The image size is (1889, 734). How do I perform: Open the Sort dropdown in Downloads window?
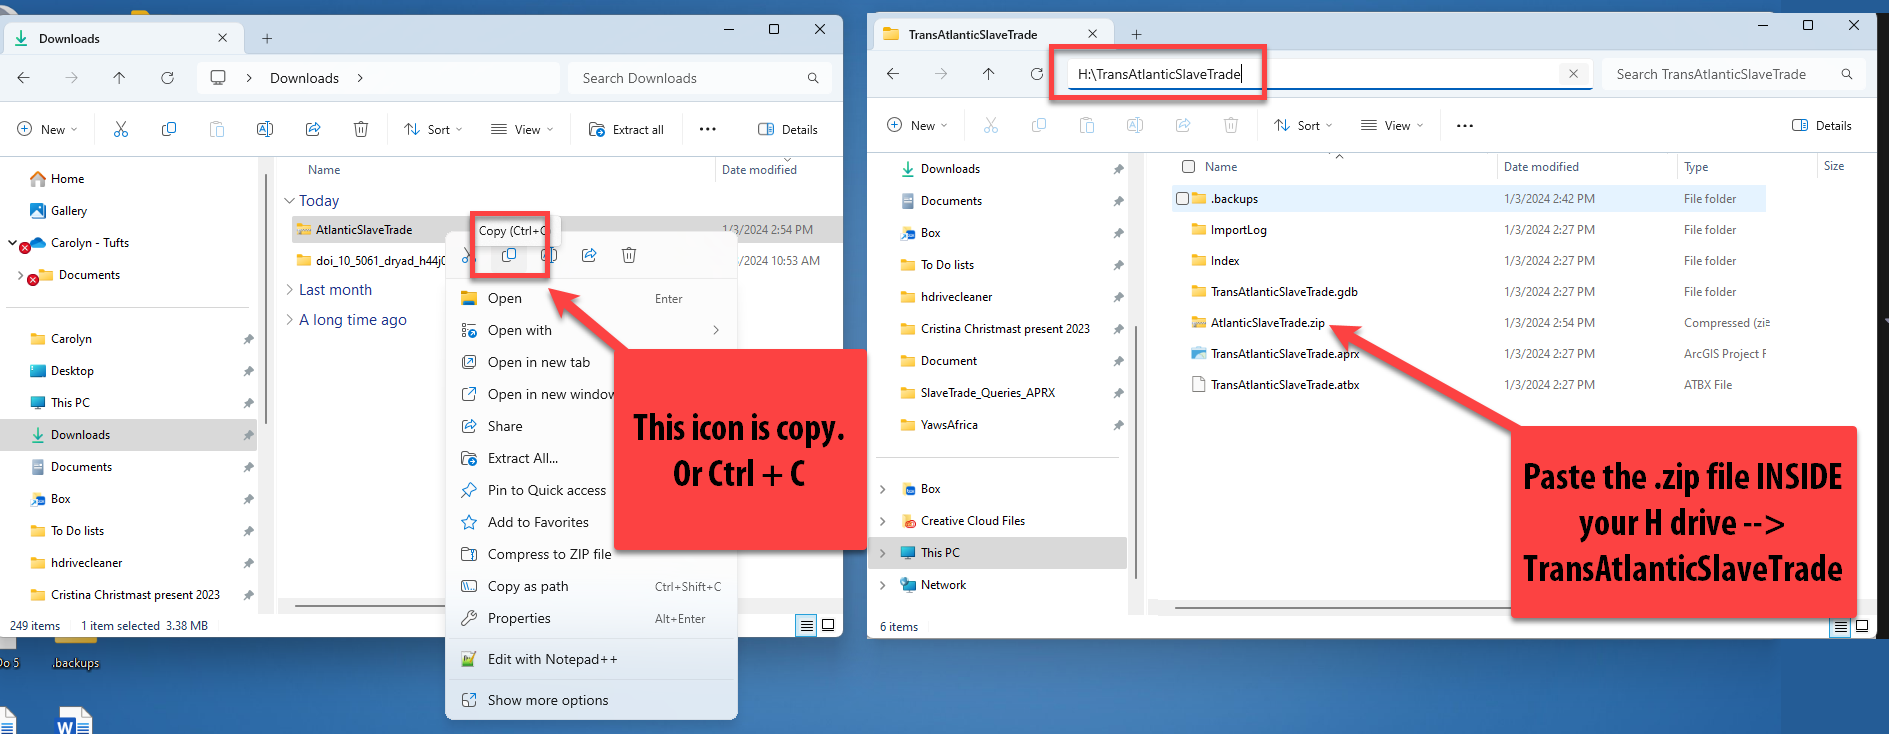point(433,129)
